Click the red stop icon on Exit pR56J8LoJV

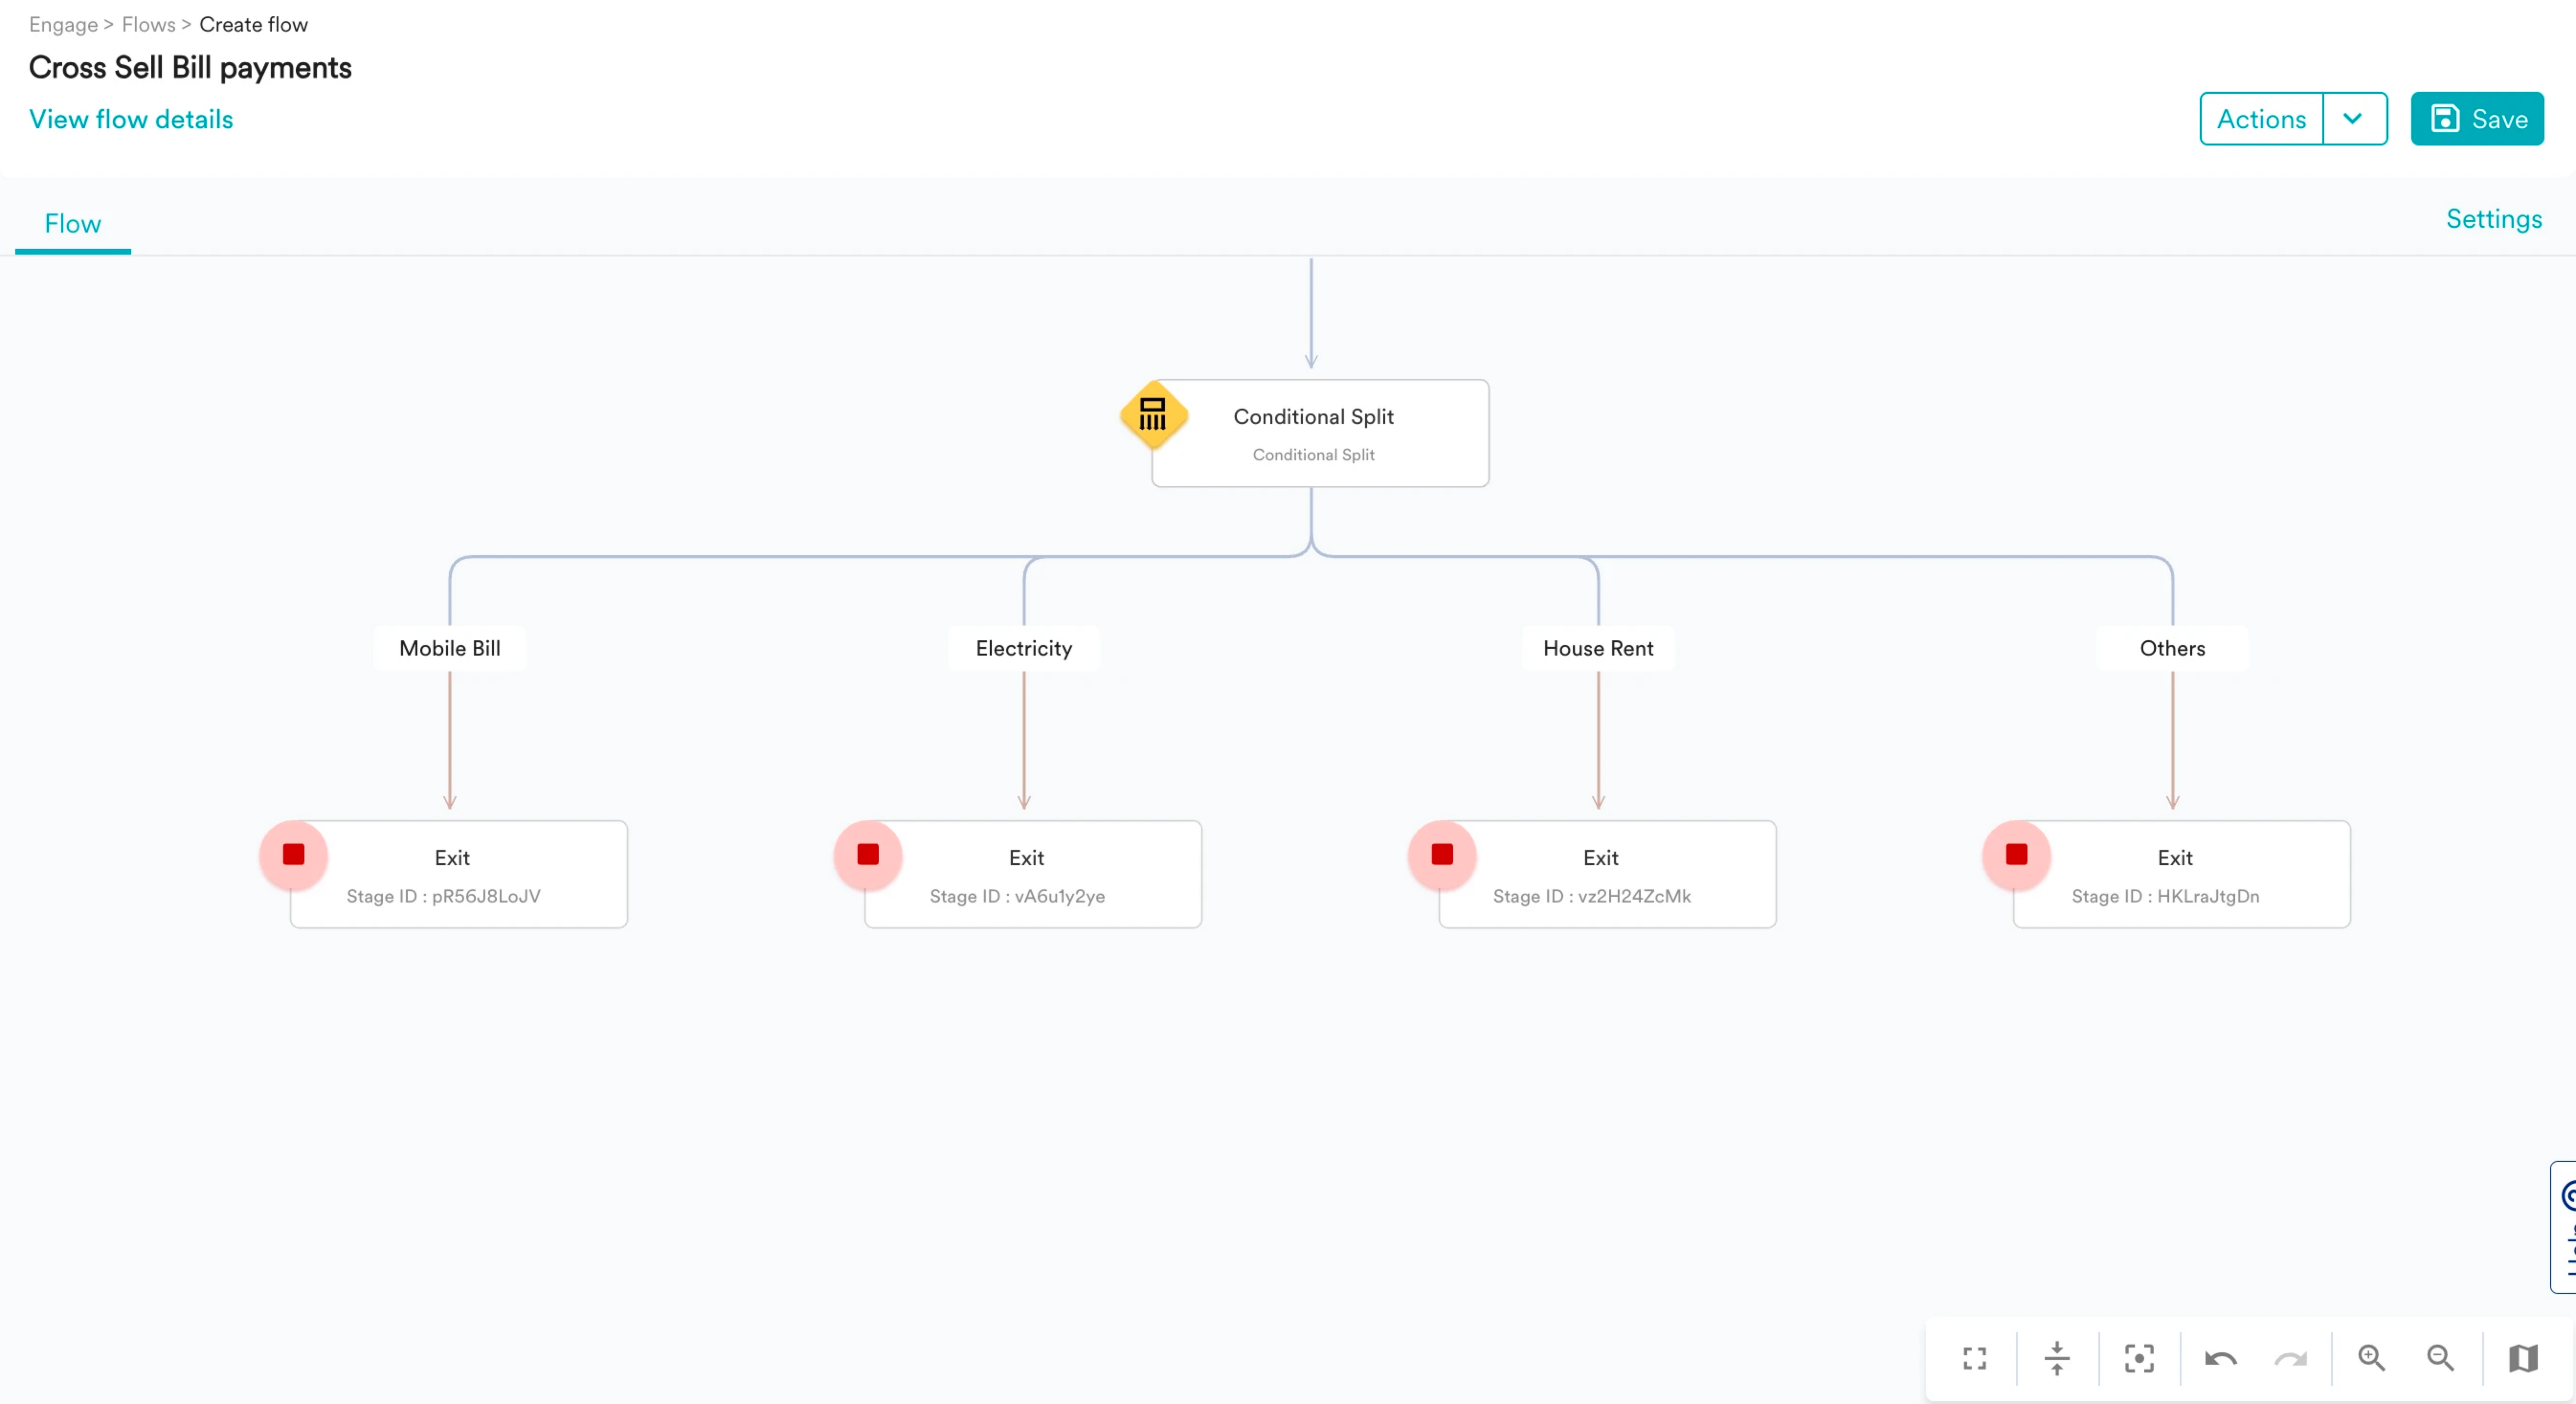(294, 855)
